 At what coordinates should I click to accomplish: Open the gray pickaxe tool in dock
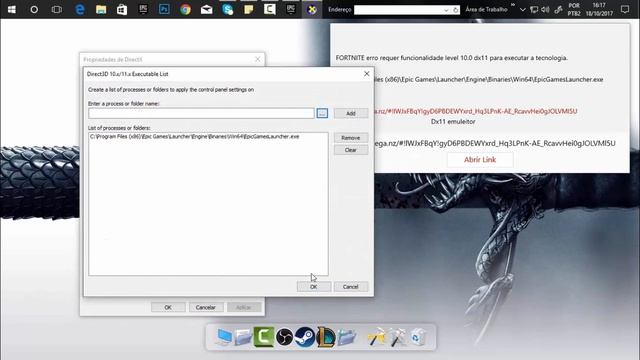tap(397, 337)
